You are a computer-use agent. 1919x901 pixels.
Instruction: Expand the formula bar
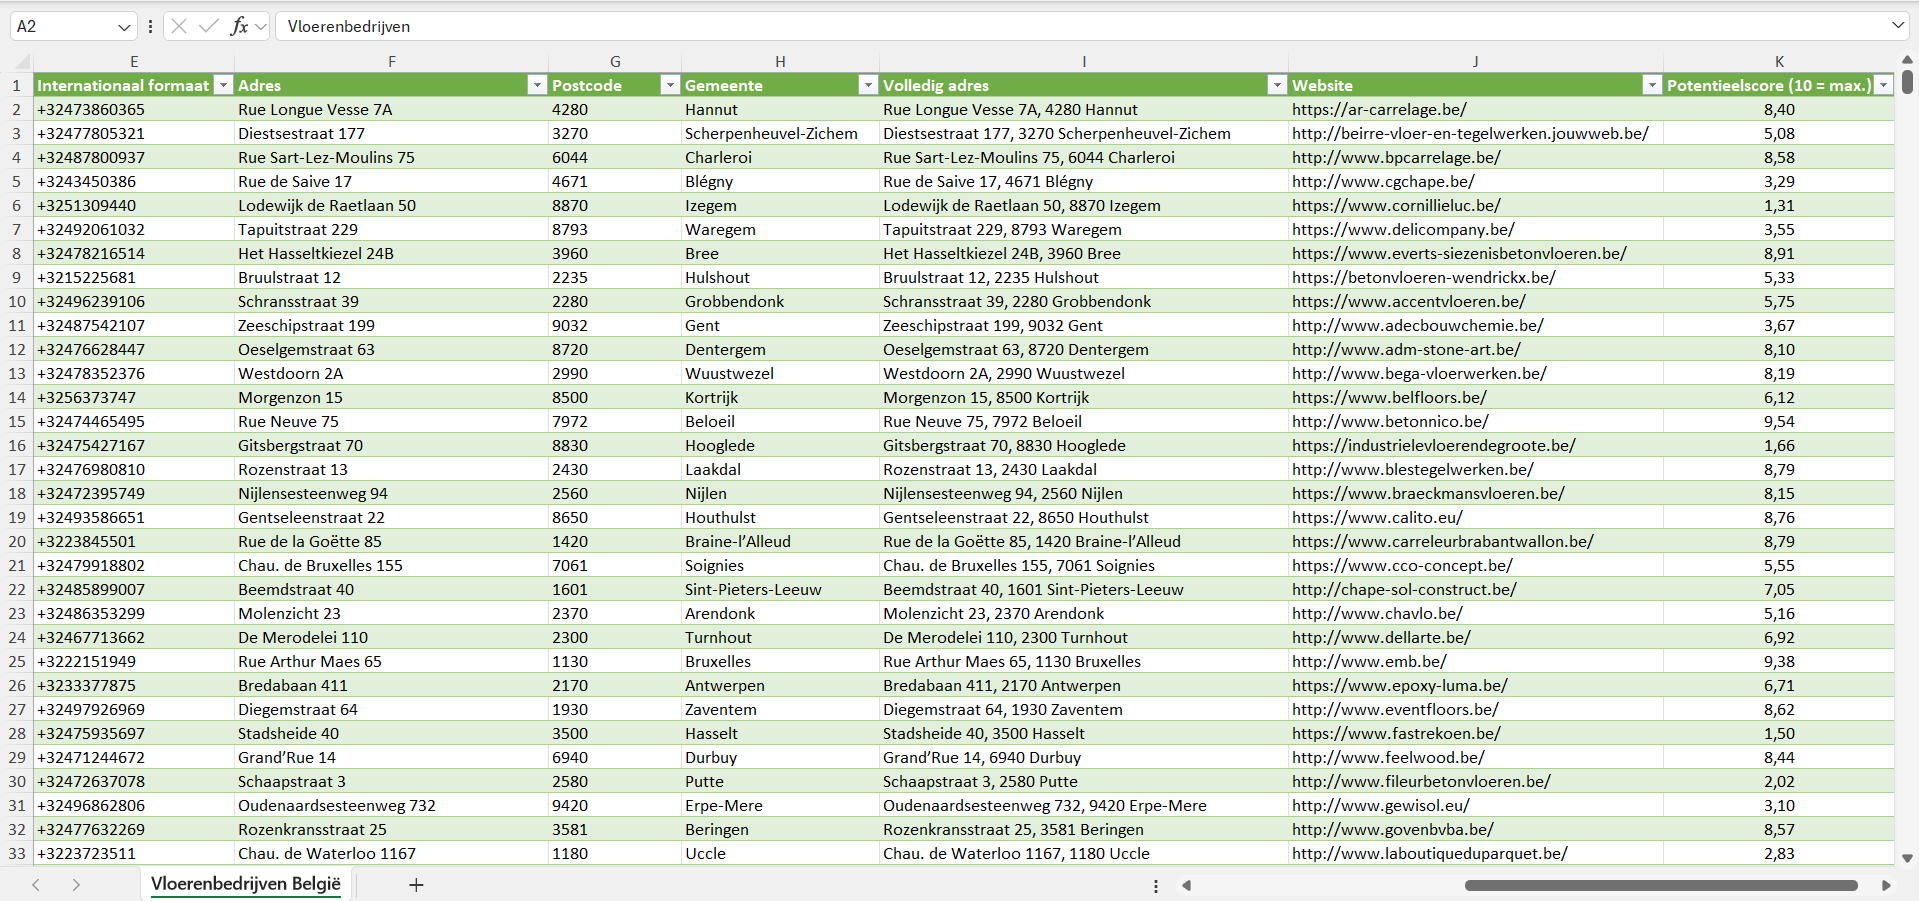(x=1897, y=26)
